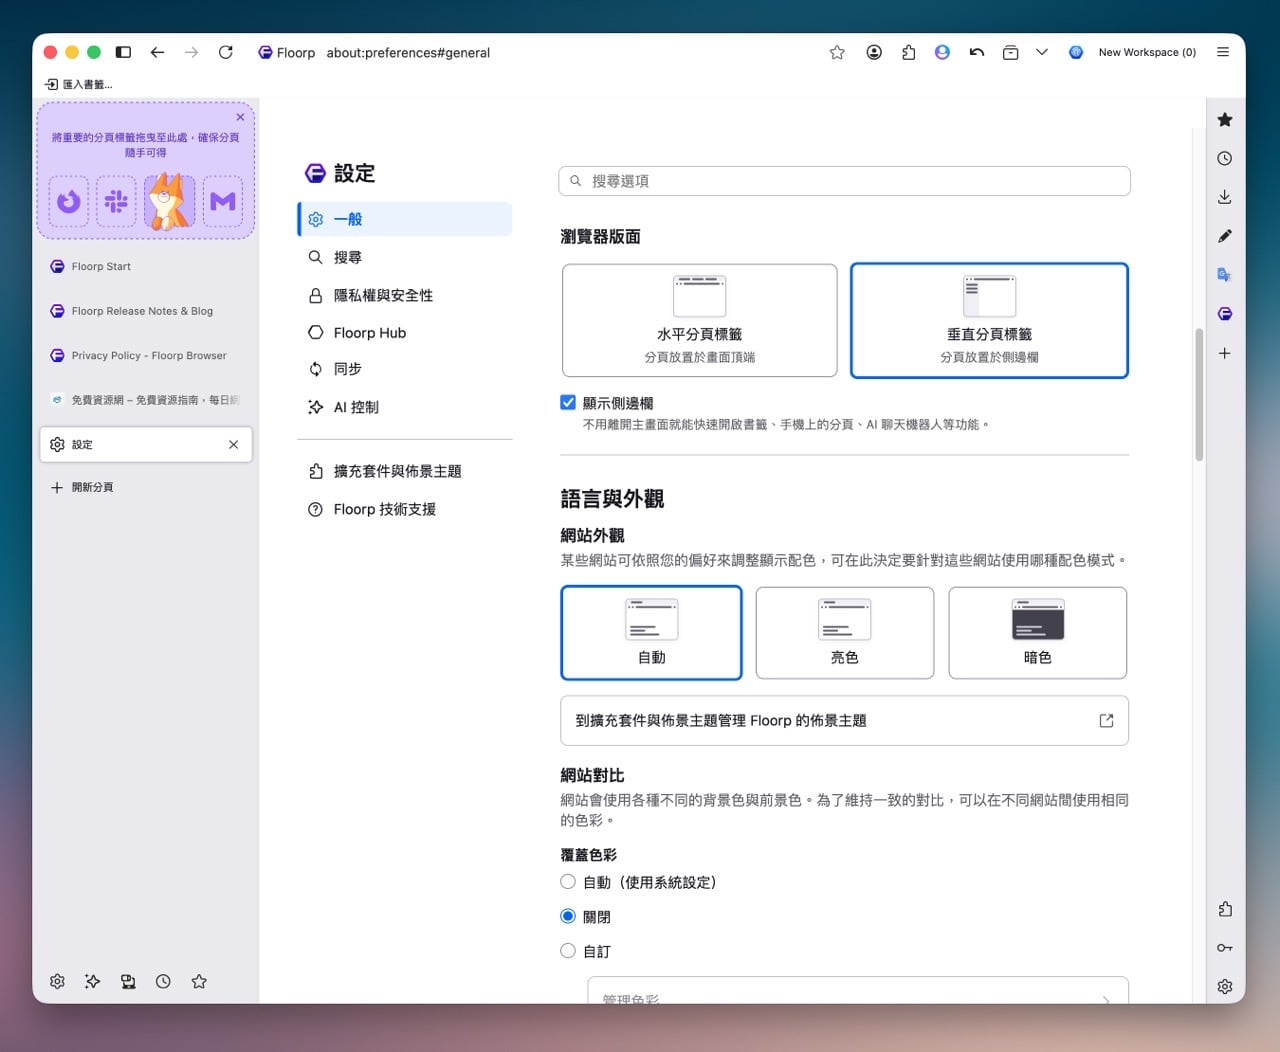Select 垂直分頁標籤 layout card
1280x1052 pixels.
pyautogui.click(x=989, y=320)
